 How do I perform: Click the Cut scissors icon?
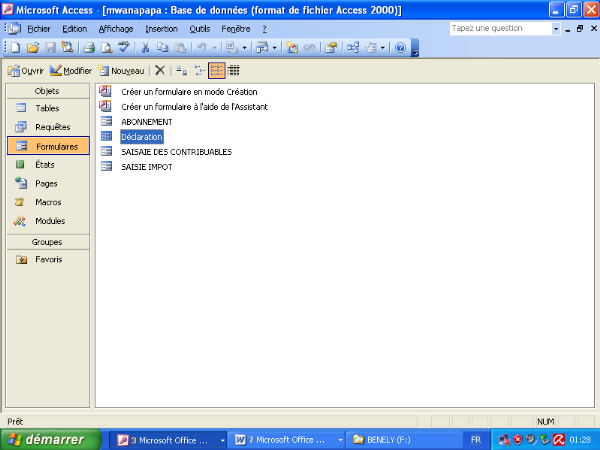point(145,48)
